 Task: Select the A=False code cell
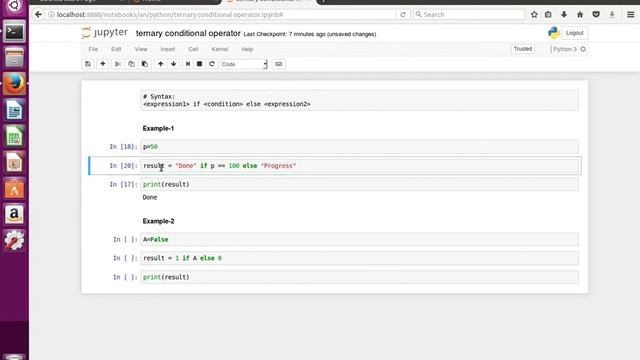(x=359, y=239)
